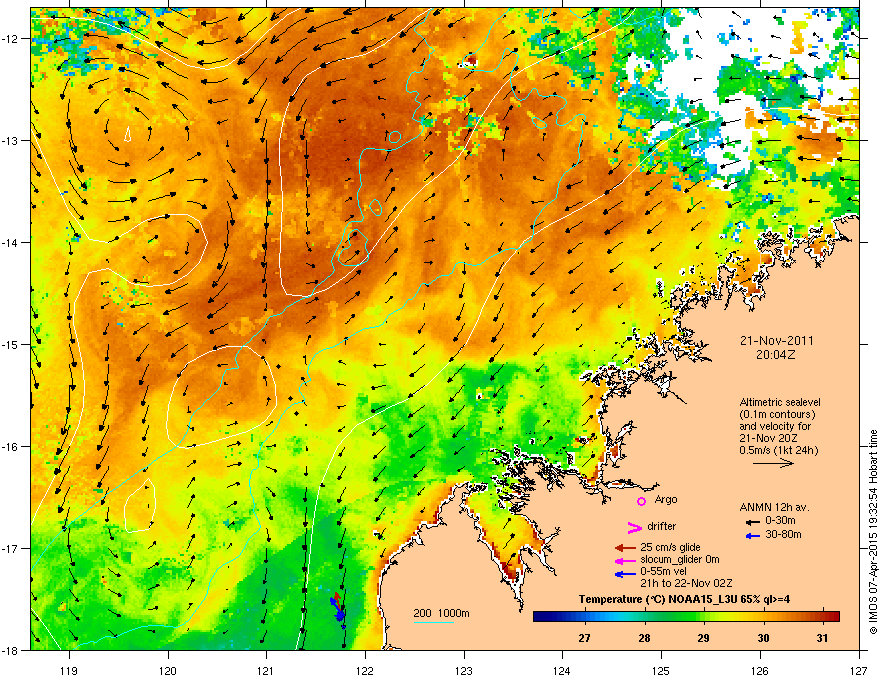This screenshot has width=880, height=680.
Task: Click the drifter legend label
Action: (x=662, y=526)
